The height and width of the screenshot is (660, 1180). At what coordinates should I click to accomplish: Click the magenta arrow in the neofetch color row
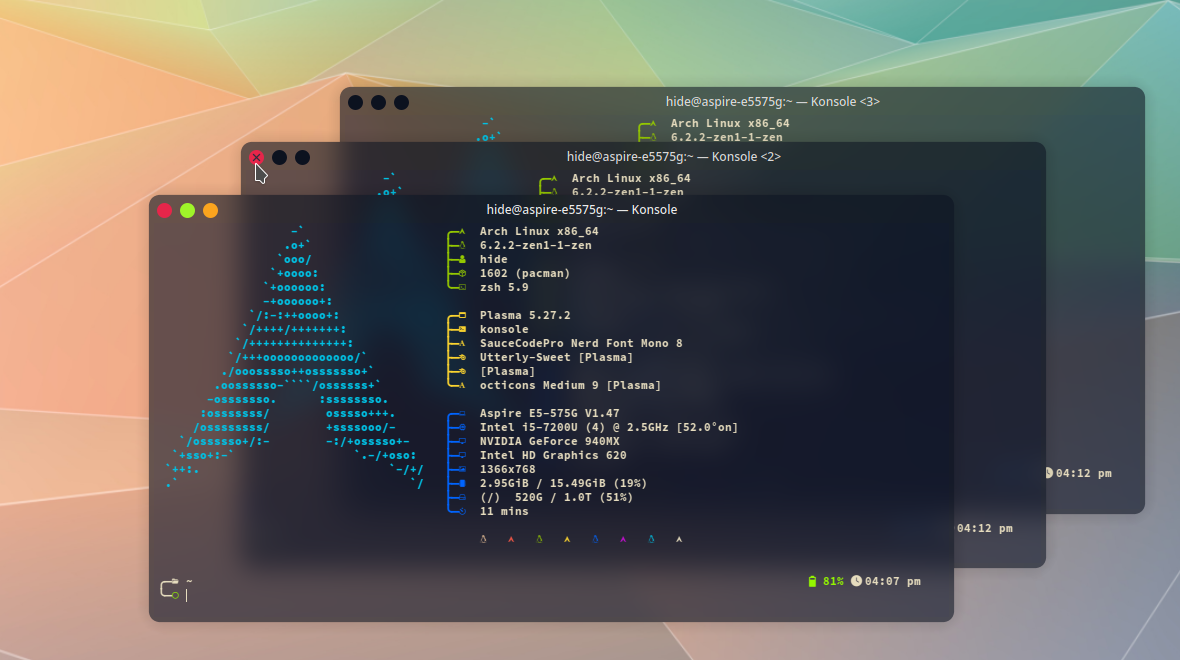pyautogui.click(x=623, y=539)
